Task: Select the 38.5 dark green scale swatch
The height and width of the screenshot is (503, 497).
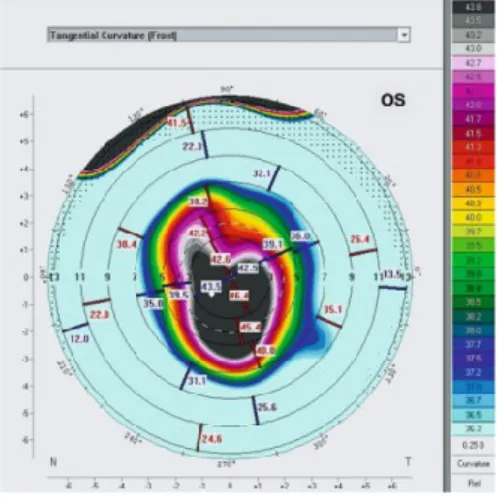Action: [x=473, y=302]
